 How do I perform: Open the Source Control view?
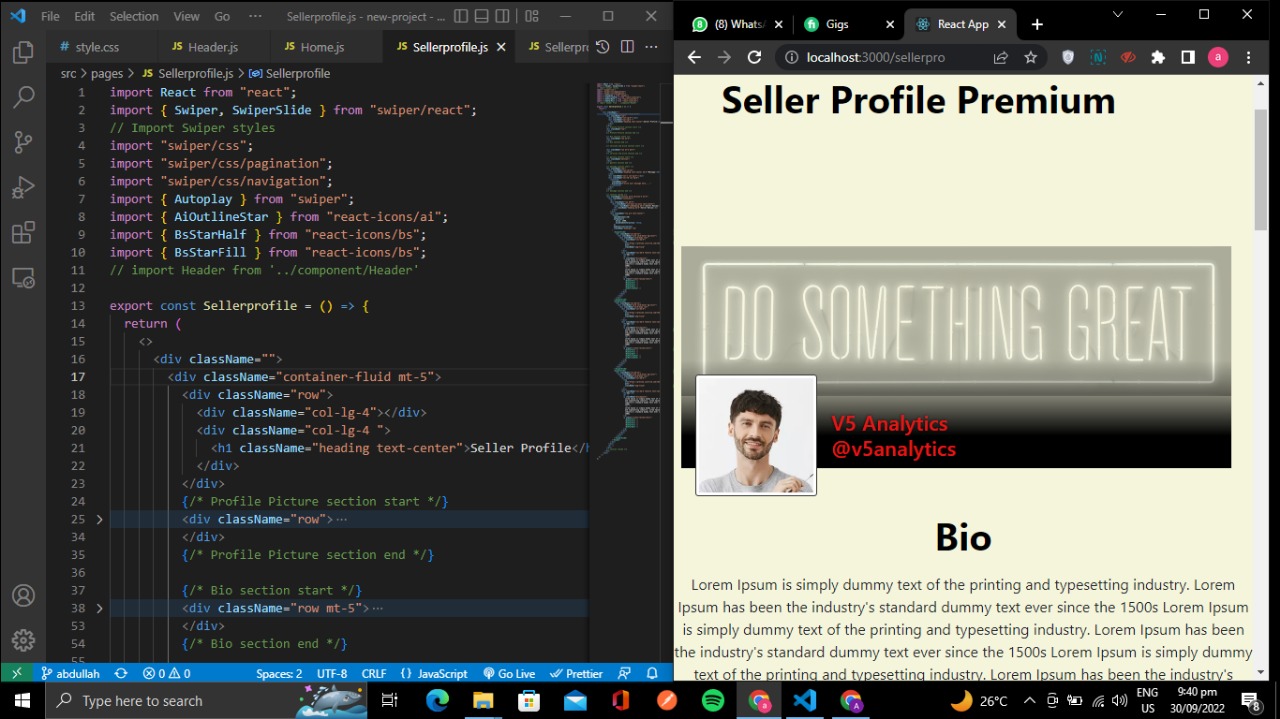23,142
